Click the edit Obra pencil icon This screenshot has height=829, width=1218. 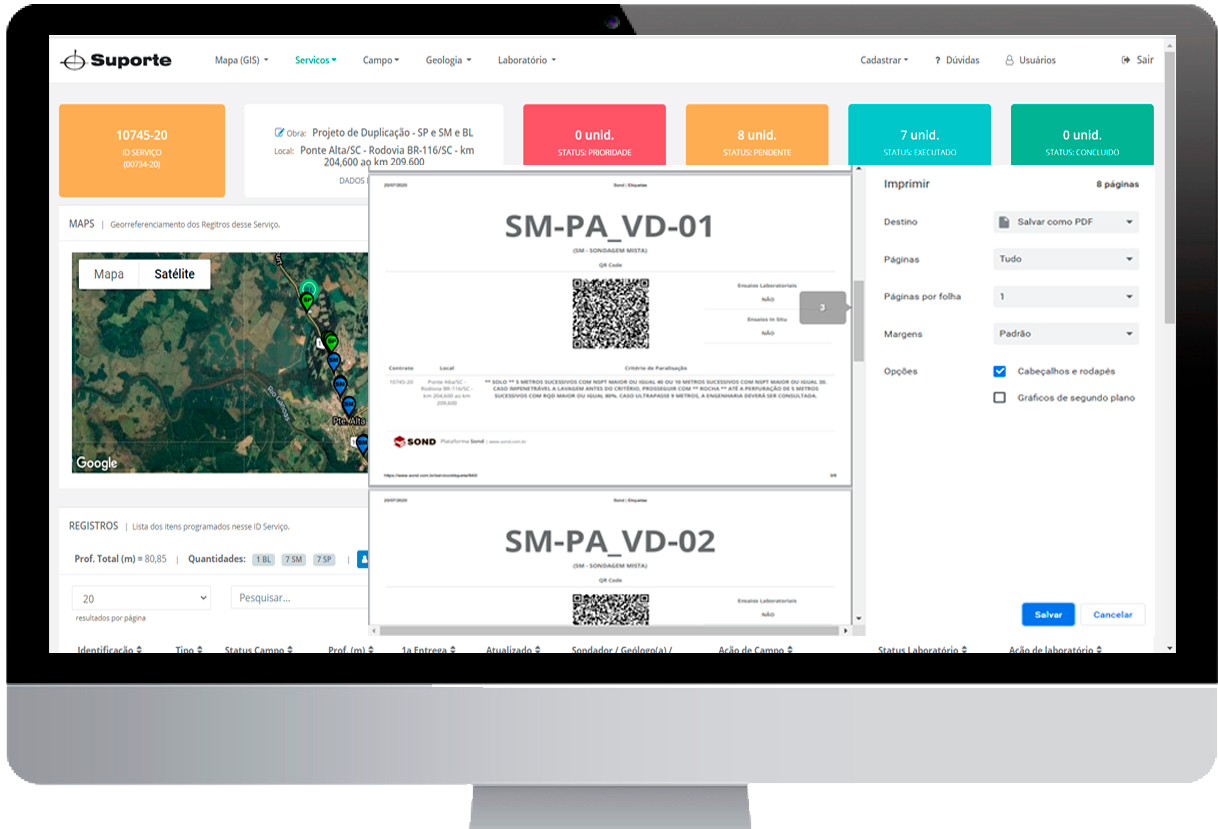tap(279, 132)
